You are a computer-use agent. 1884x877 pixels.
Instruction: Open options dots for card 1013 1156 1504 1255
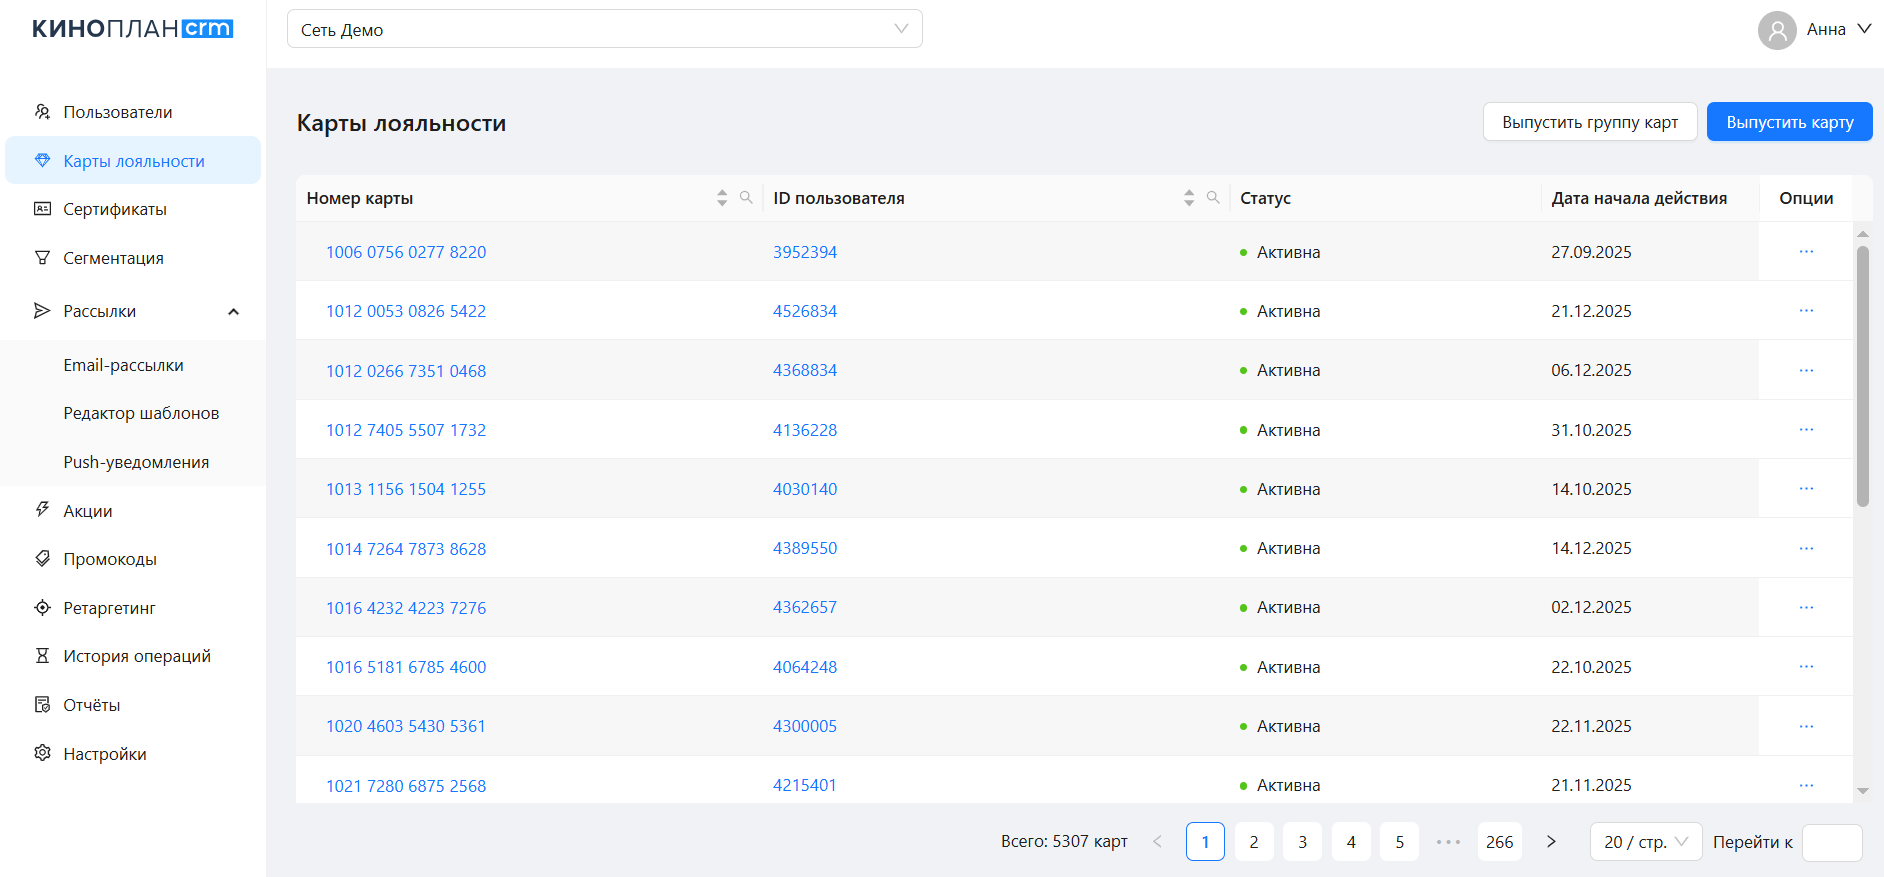pyautogui.click(x=1806, y=489)
